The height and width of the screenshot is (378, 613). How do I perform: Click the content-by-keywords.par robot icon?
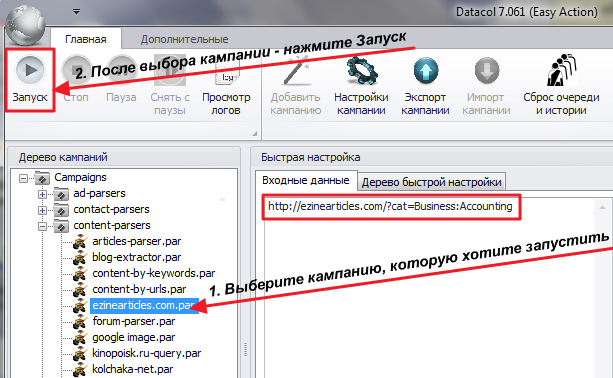click(x=80, y=274)
